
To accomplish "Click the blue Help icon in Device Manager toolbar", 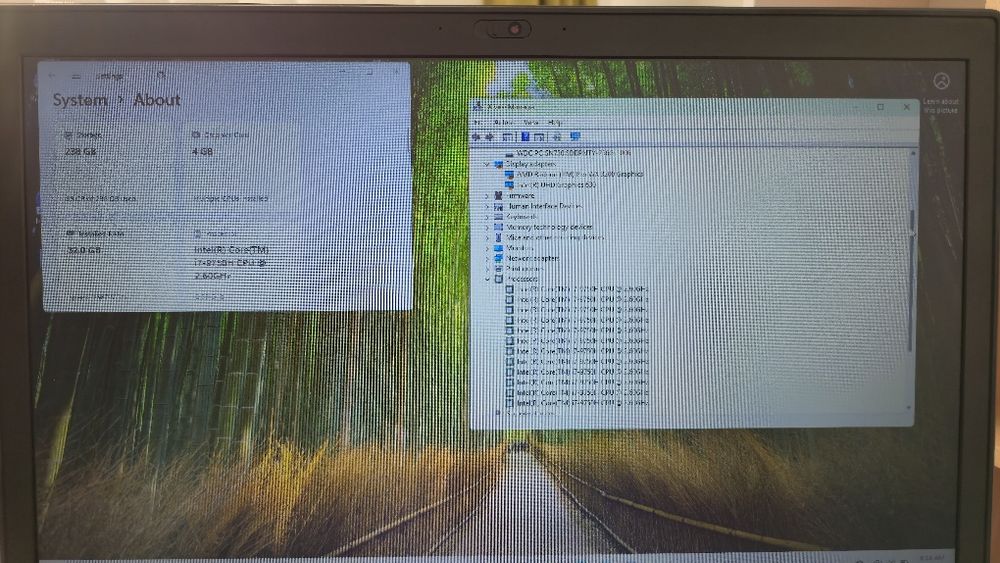I will tap(526, 136).
